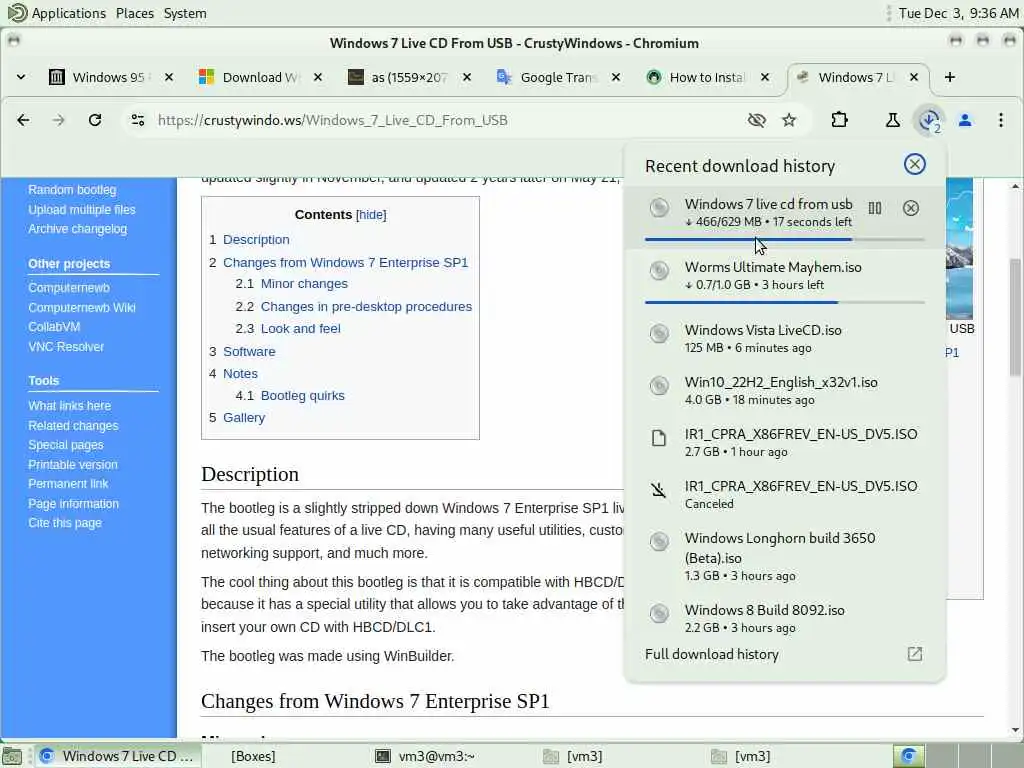The image size is (1024, 768).
Task: Click the page vertical scrollbar
Action: pyautogui.click(x=1015, y=318)
